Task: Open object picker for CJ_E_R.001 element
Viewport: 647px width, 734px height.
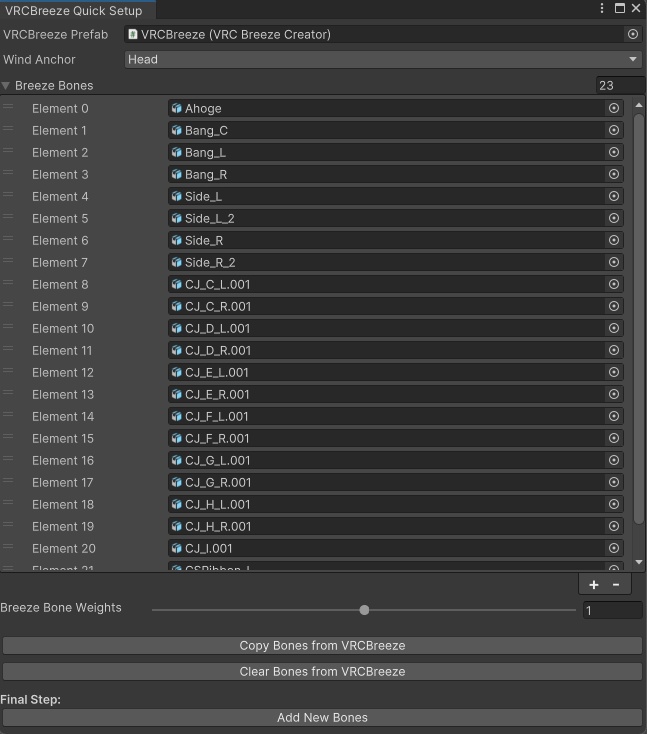Action: 614,394
